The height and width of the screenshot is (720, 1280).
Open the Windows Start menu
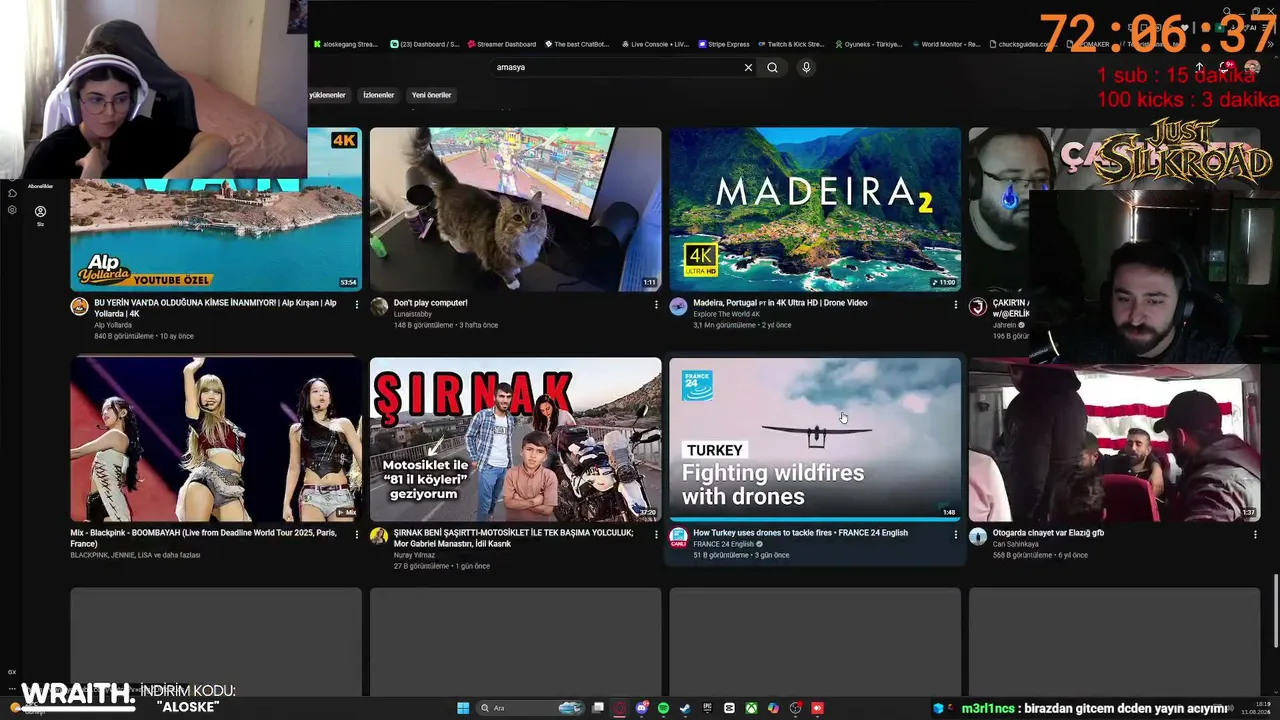click(x=463, y=708)
